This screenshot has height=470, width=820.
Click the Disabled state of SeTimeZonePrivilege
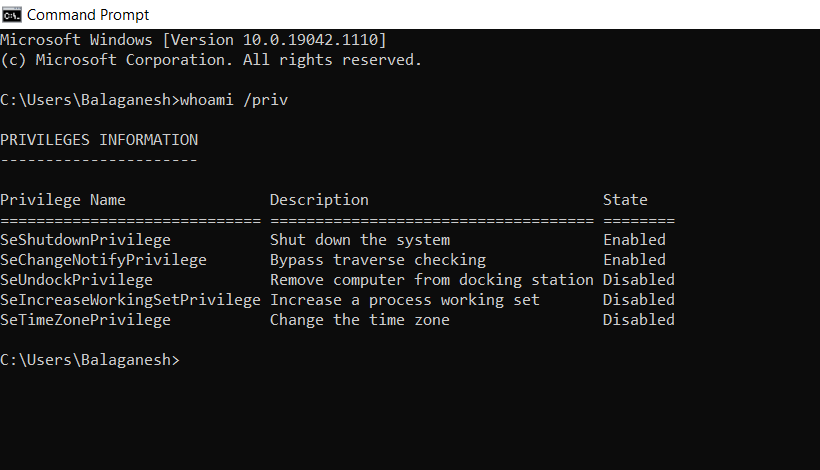(639, 320)
